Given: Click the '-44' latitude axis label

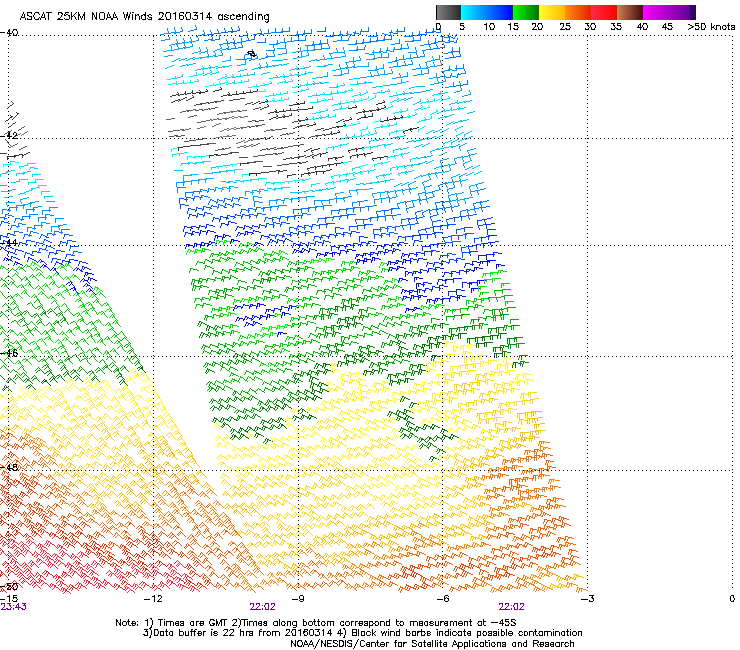Looking at the screenshot, I should point(9,243).
